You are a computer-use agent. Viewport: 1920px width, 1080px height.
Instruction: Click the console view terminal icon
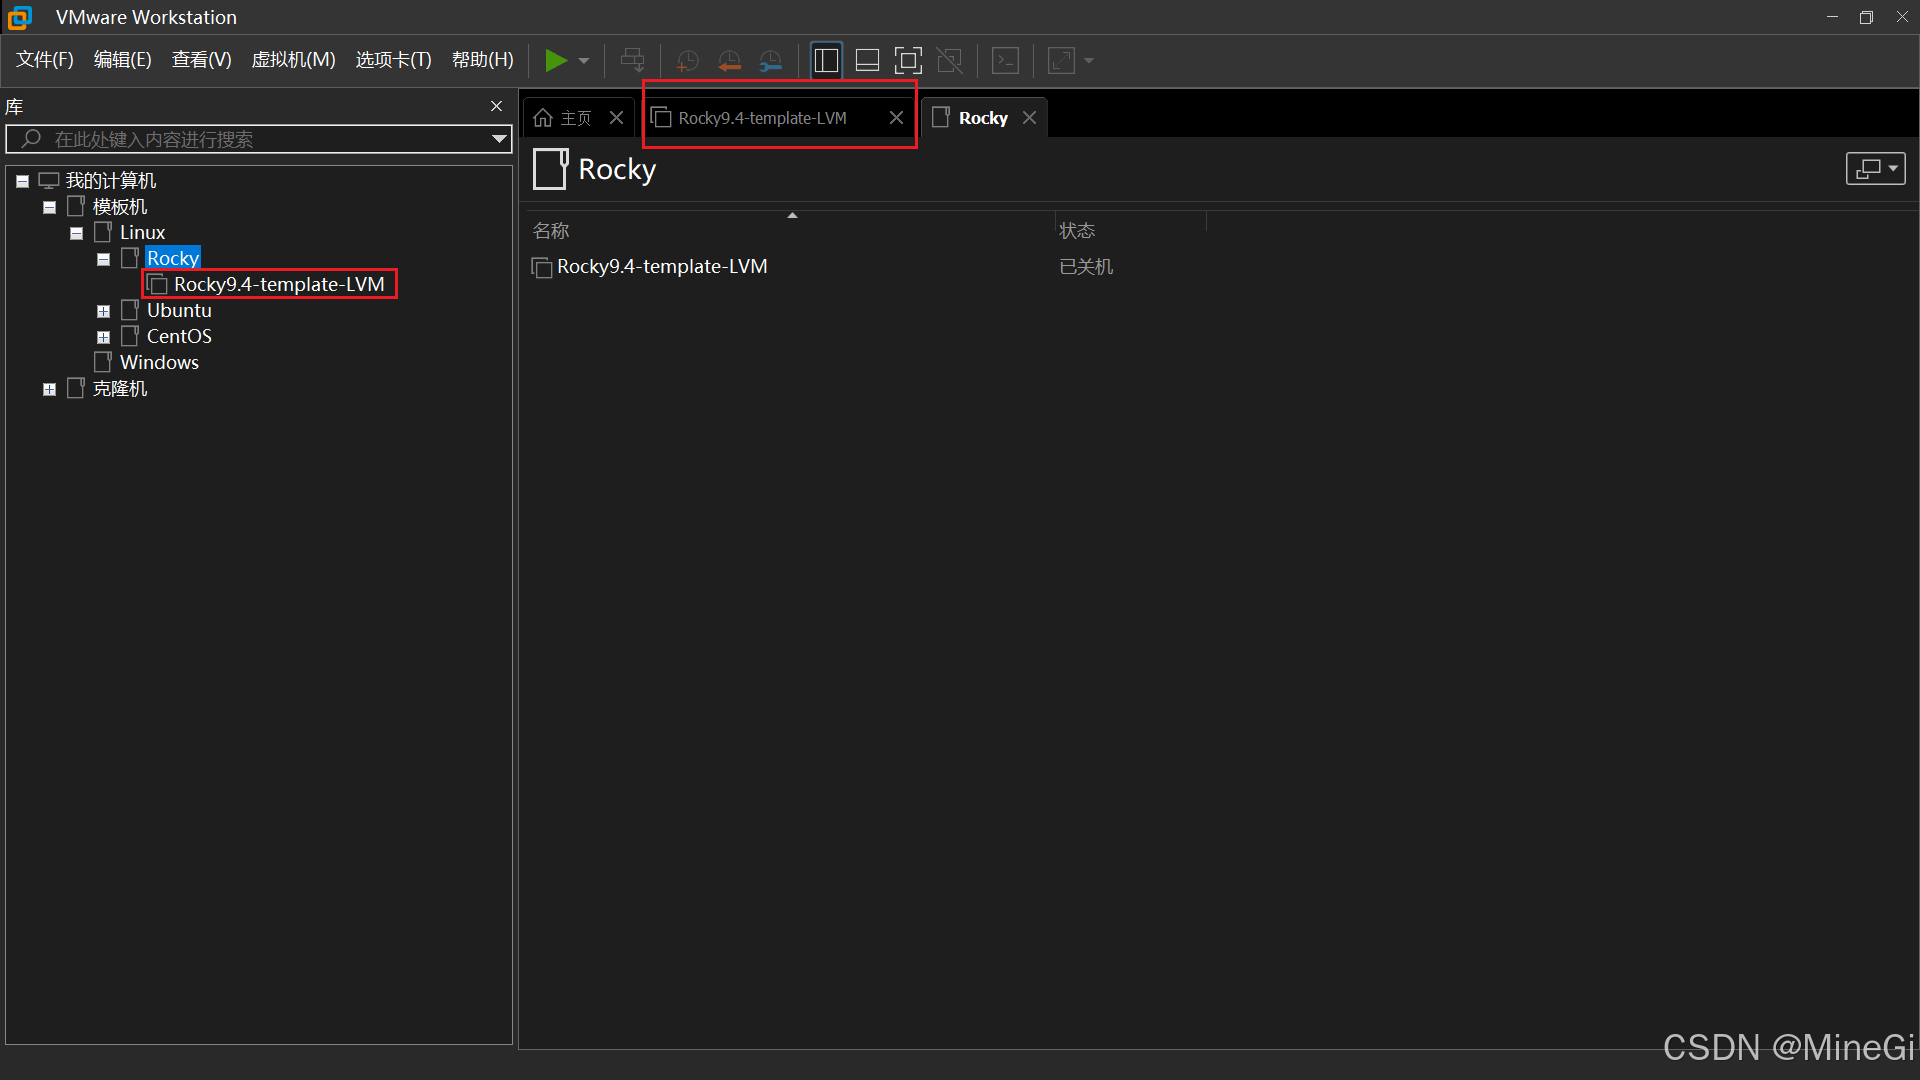(1005, 61)
